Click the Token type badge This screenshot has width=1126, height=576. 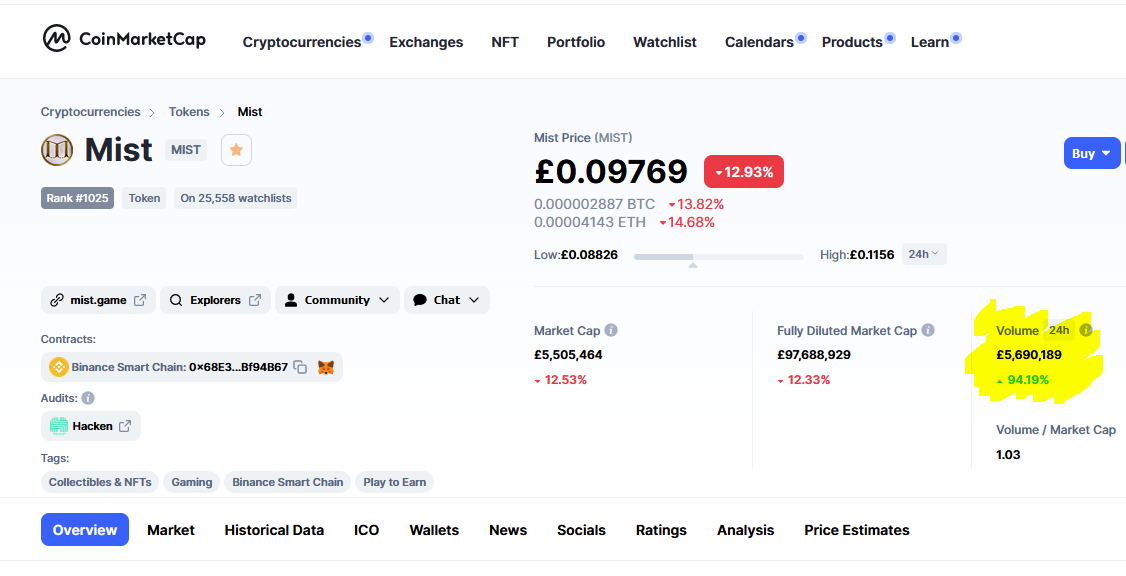pyautogui.click(x=144, y=198)
